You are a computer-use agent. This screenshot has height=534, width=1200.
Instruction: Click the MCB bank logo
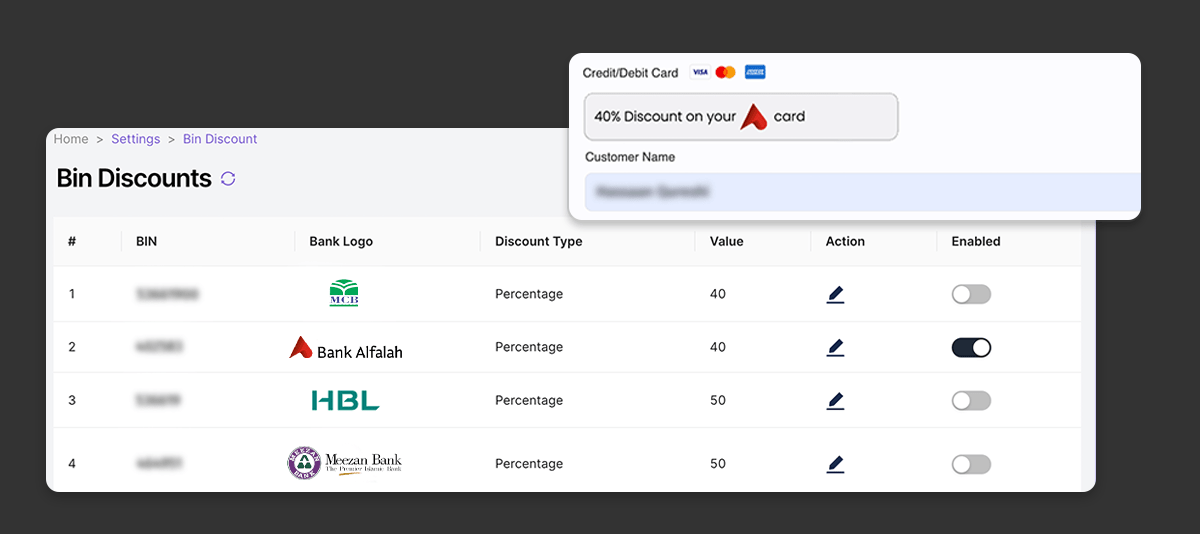click(x=344, y=294)
